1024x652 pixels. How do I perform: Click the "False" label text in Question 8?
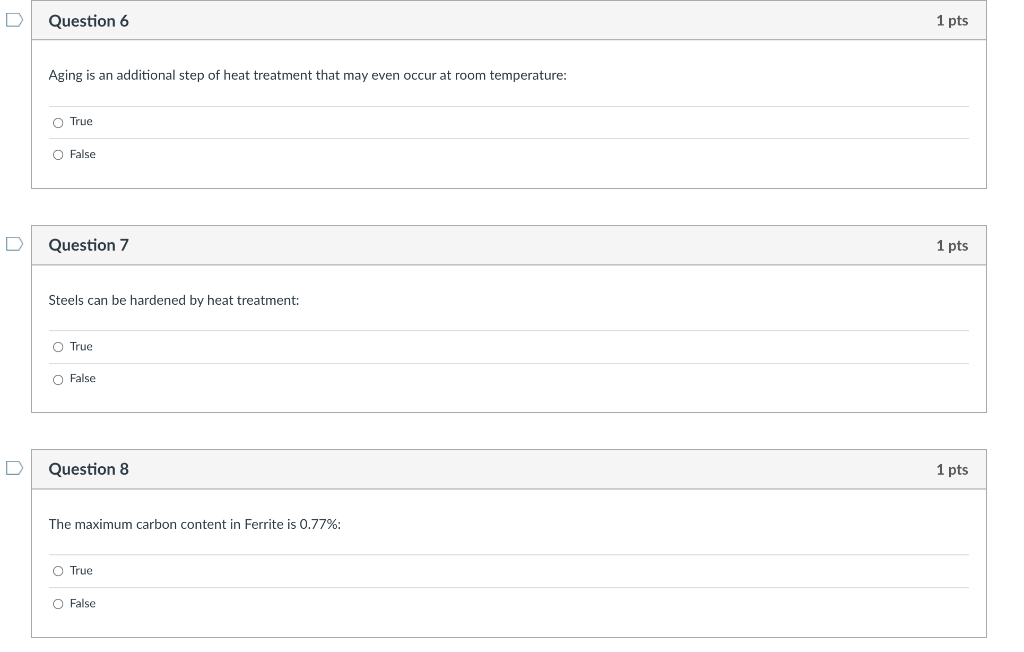(x=83, y=603)
